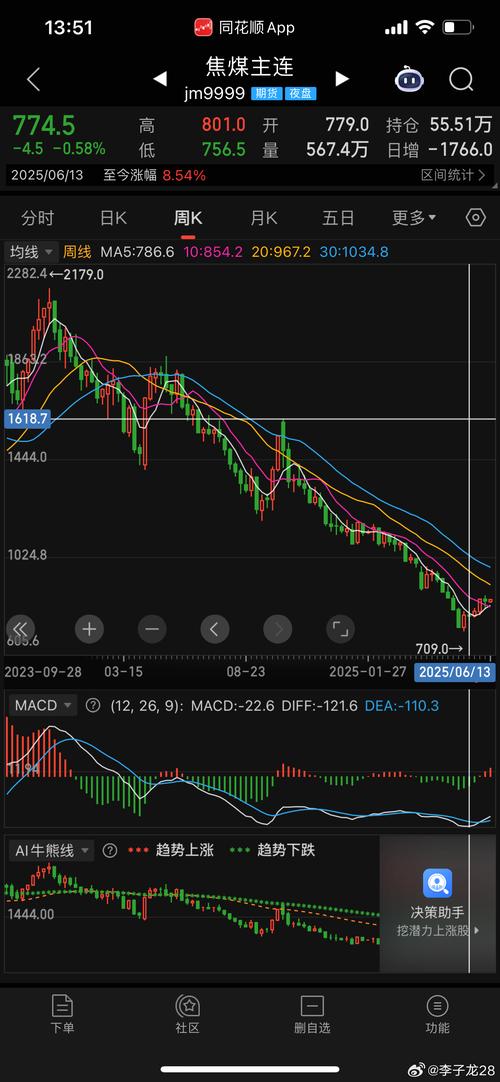This screenshot has height=1082, width=500.
Task: Expand chart to fullscreen icon
Action: click(x=340, y=629)
